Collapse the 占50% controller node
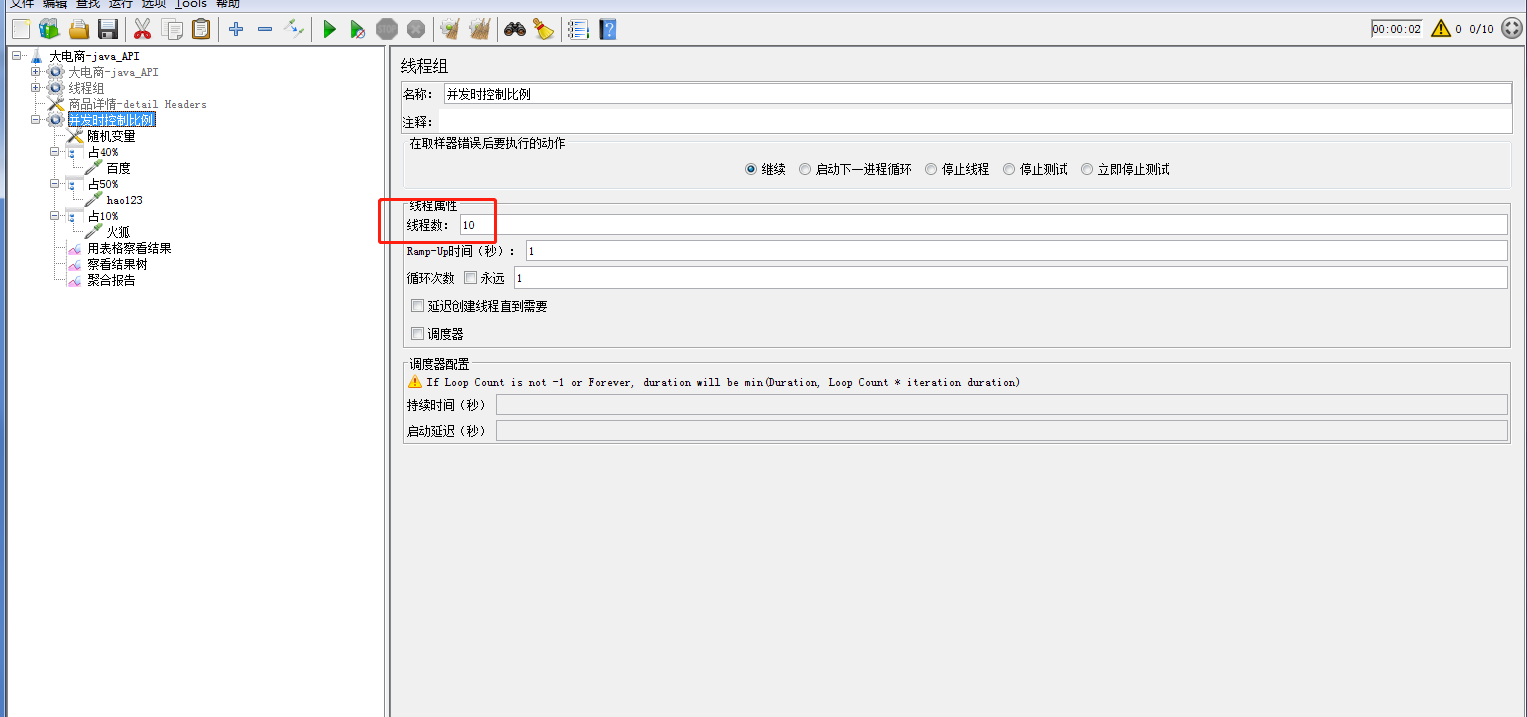1527x717 pixels. coord(56,184)
